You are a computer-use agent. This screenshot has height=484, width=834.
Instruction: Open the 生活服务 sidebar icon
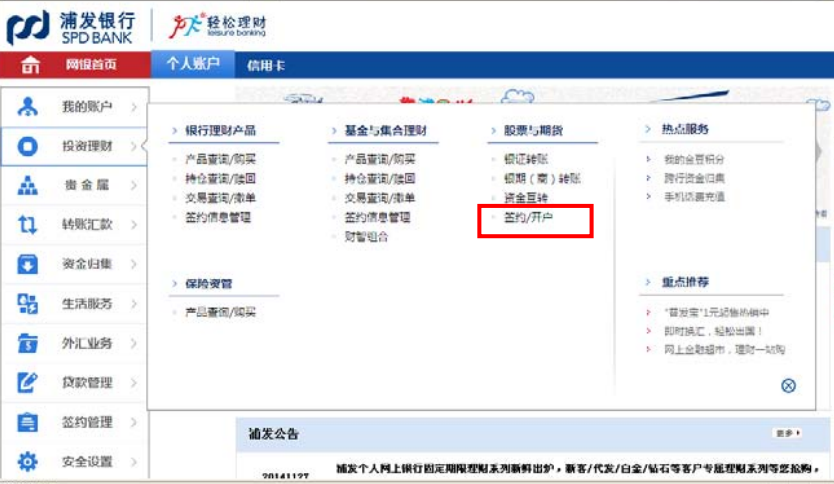[x=28, y=304]
